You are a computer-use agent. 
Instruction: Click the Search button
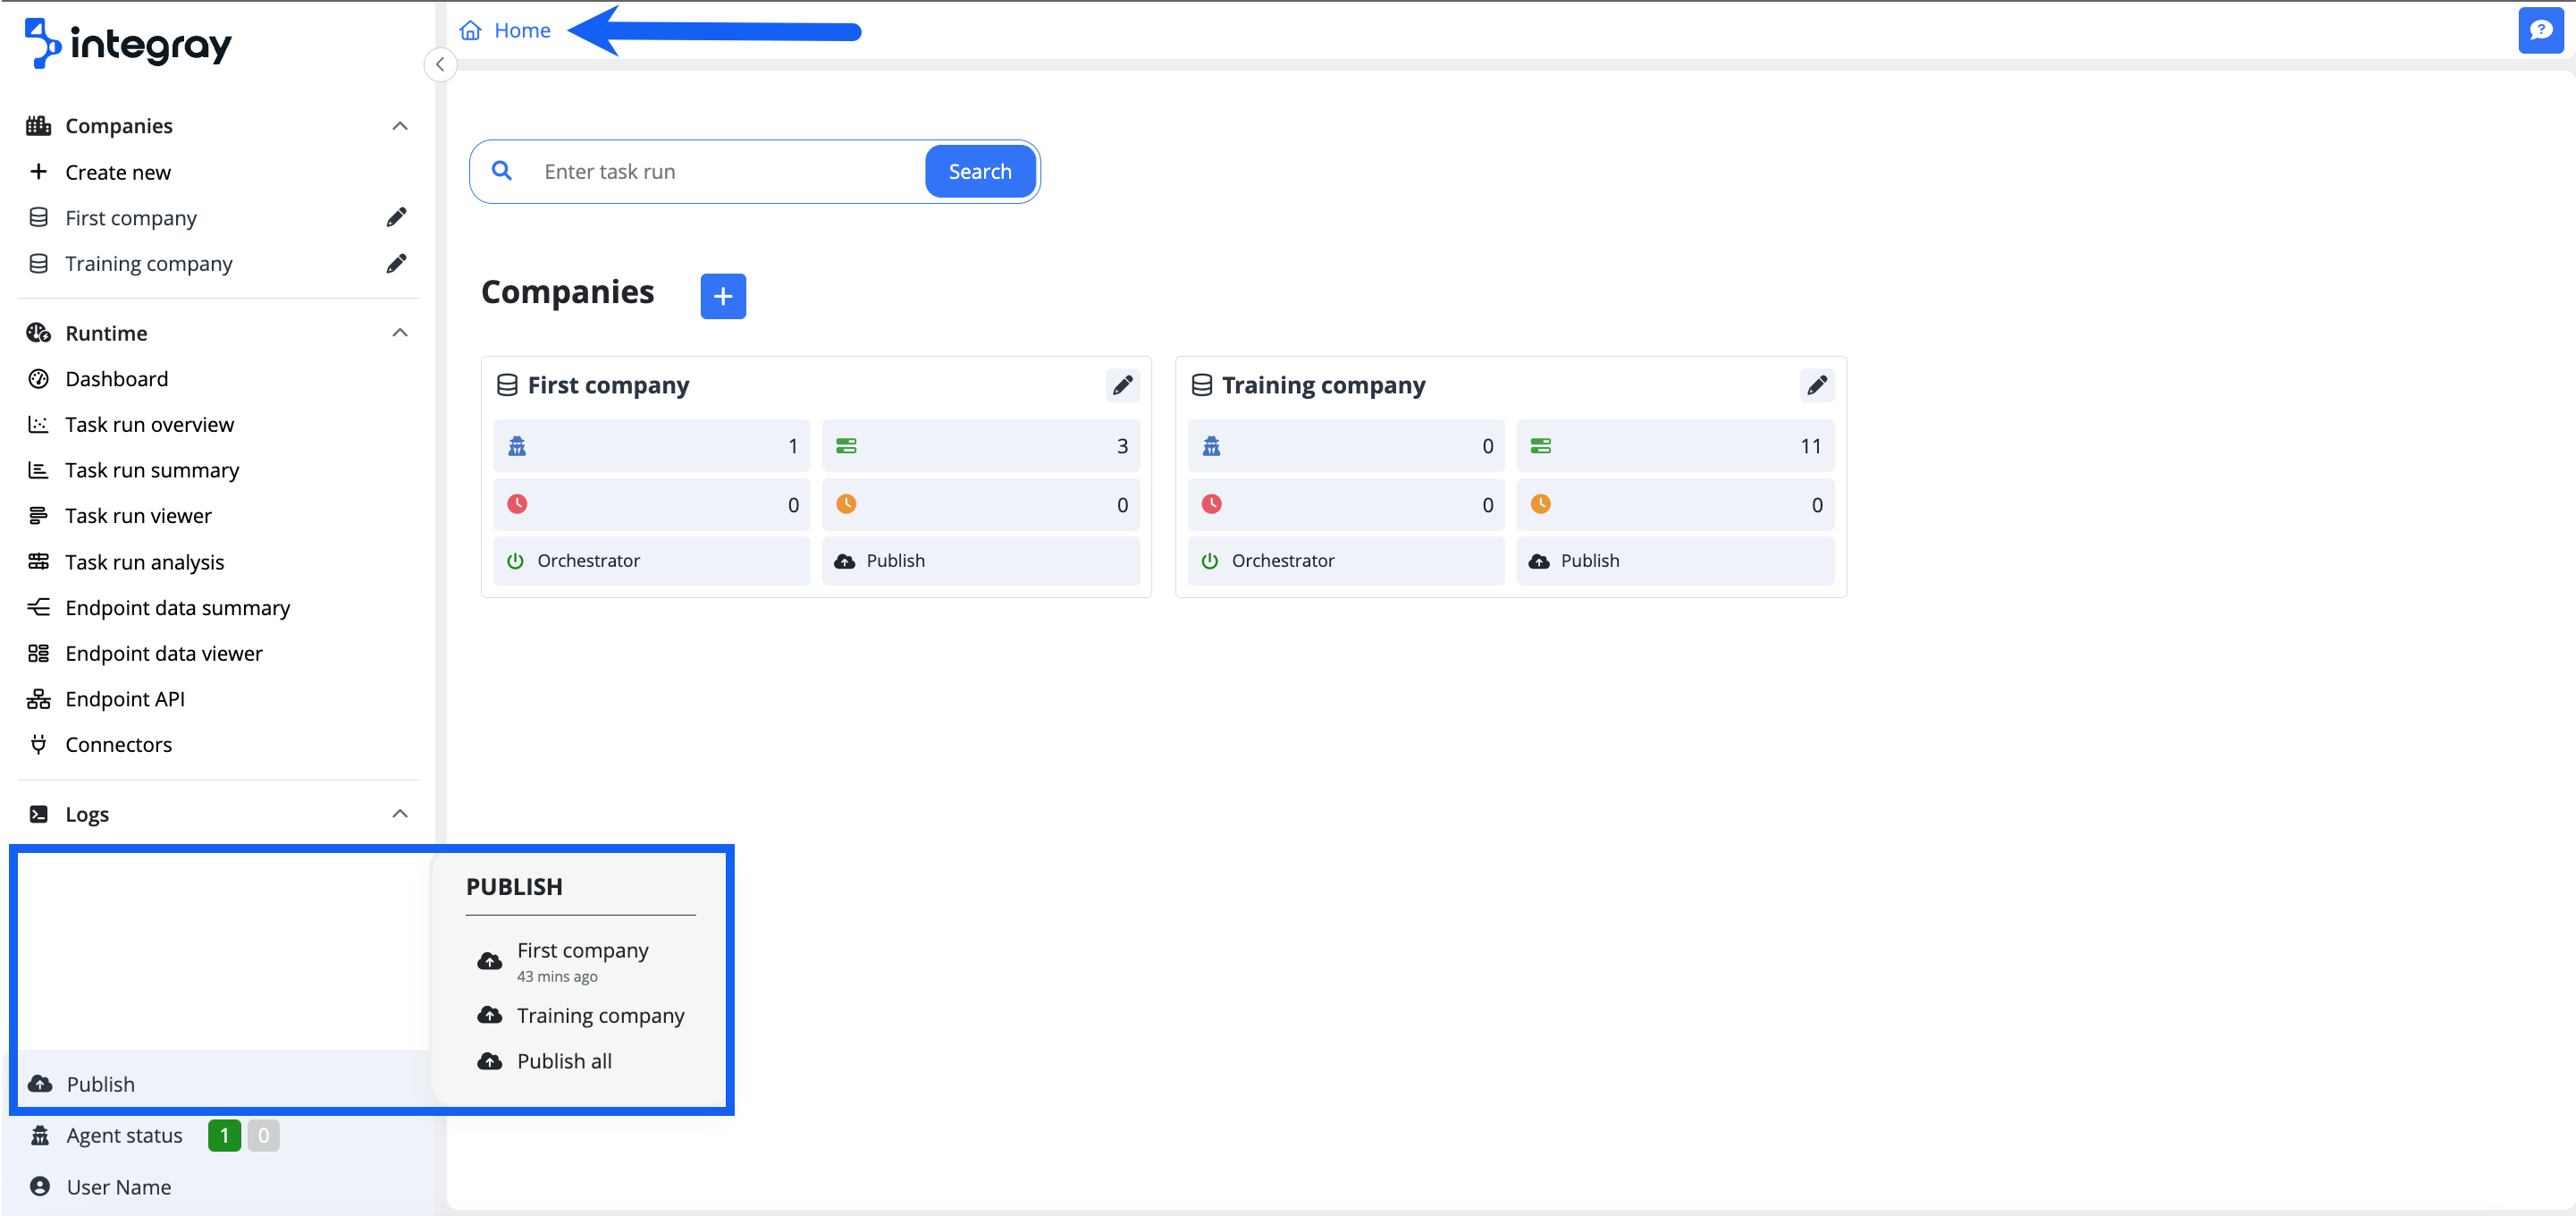coord(979,171)
